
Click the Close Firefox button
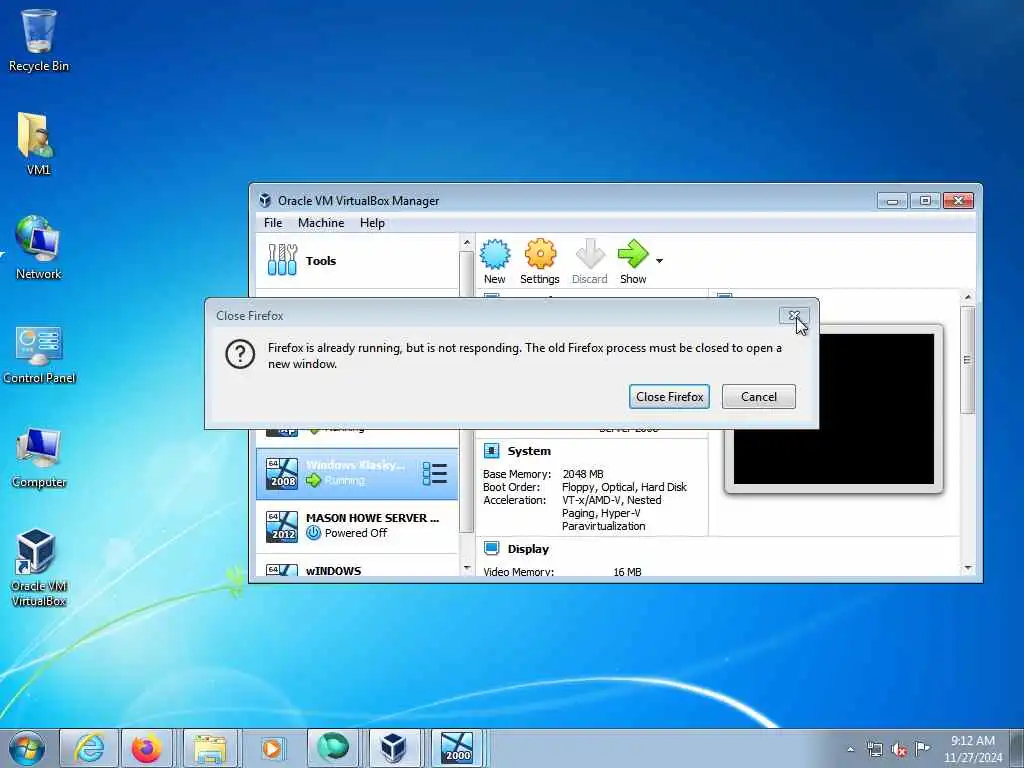pyautogui.click(x=669, y=396)
